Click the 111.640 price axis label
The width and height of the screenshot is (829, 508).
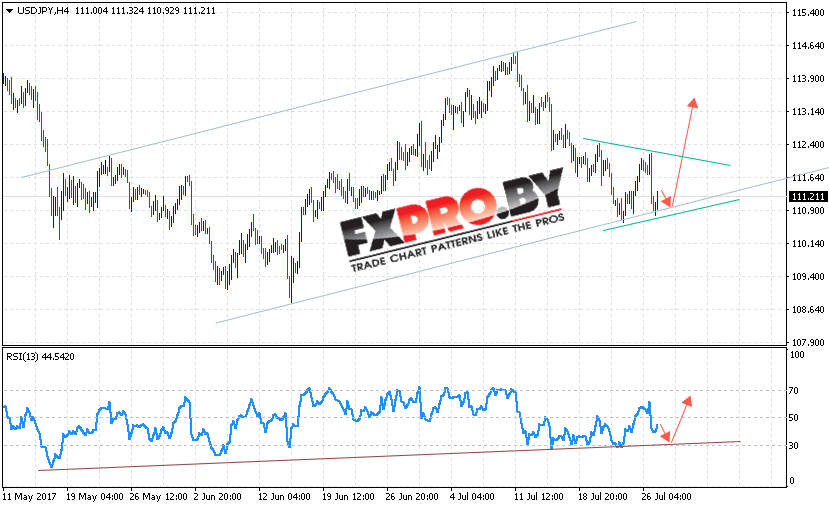(807, 178)
